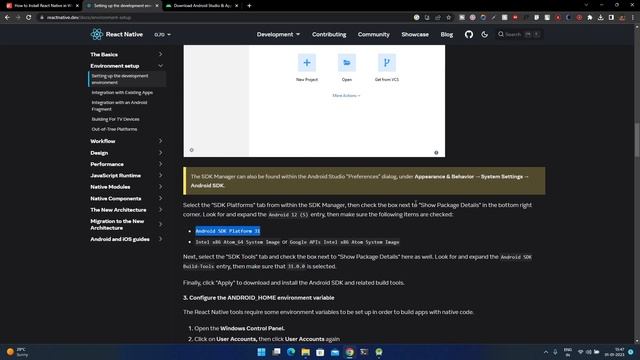Open the browser Extensions puzzle icon
The width and height of the screenshot is (640, 360).
[x=590, y=18]
